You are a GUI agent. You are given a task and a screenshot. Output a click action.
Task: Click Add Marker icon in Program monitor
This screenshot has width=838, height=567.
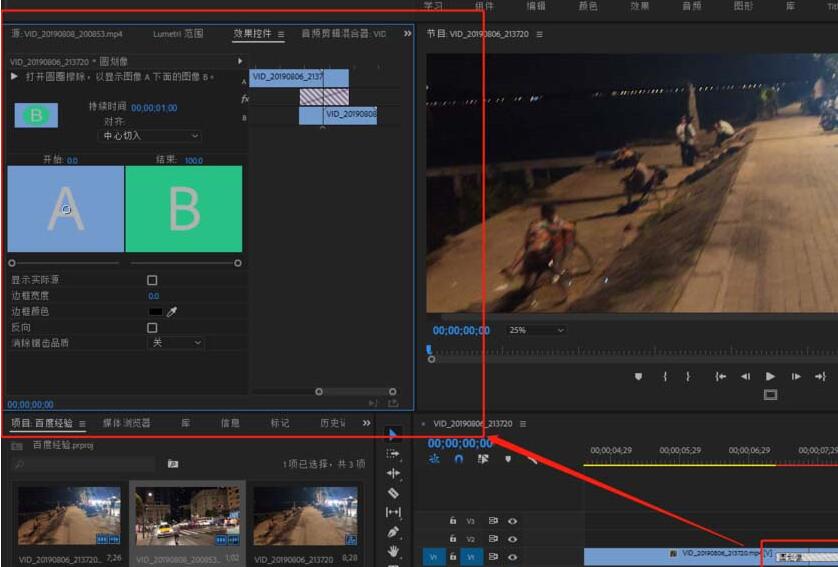click(x=638, y=376)
